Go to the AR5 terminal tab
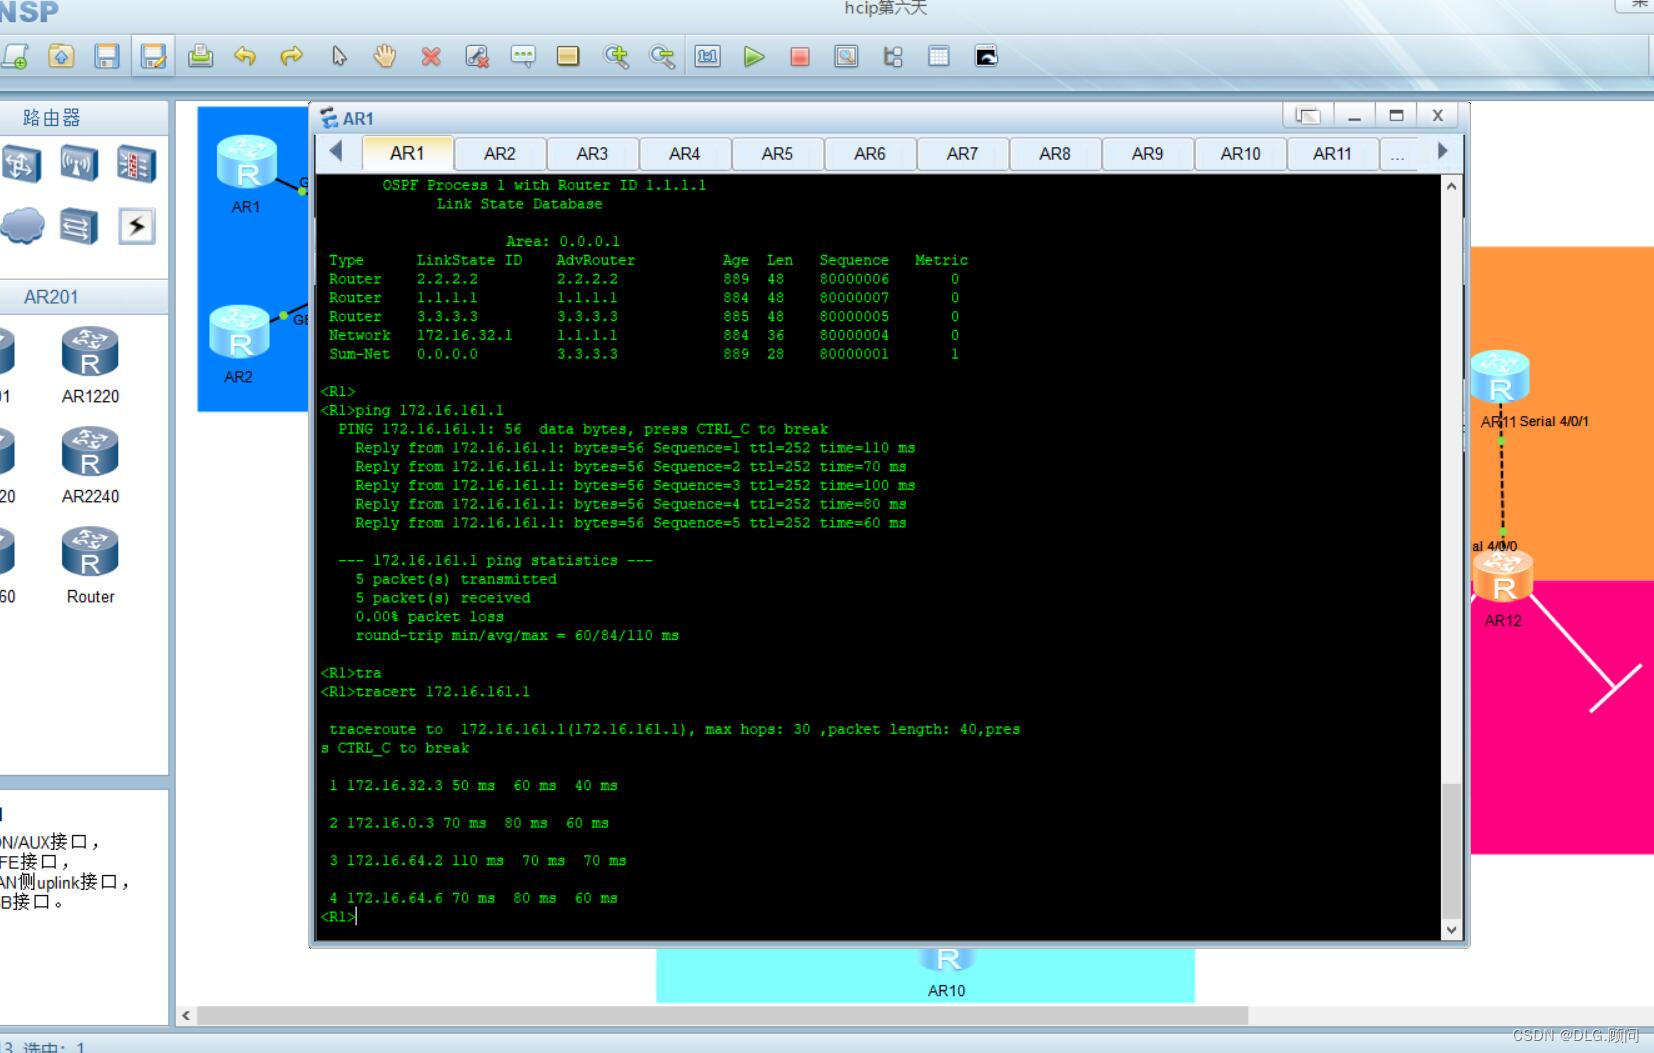The height and width of the screenshot is (1053, 1654). pos(777,154)
